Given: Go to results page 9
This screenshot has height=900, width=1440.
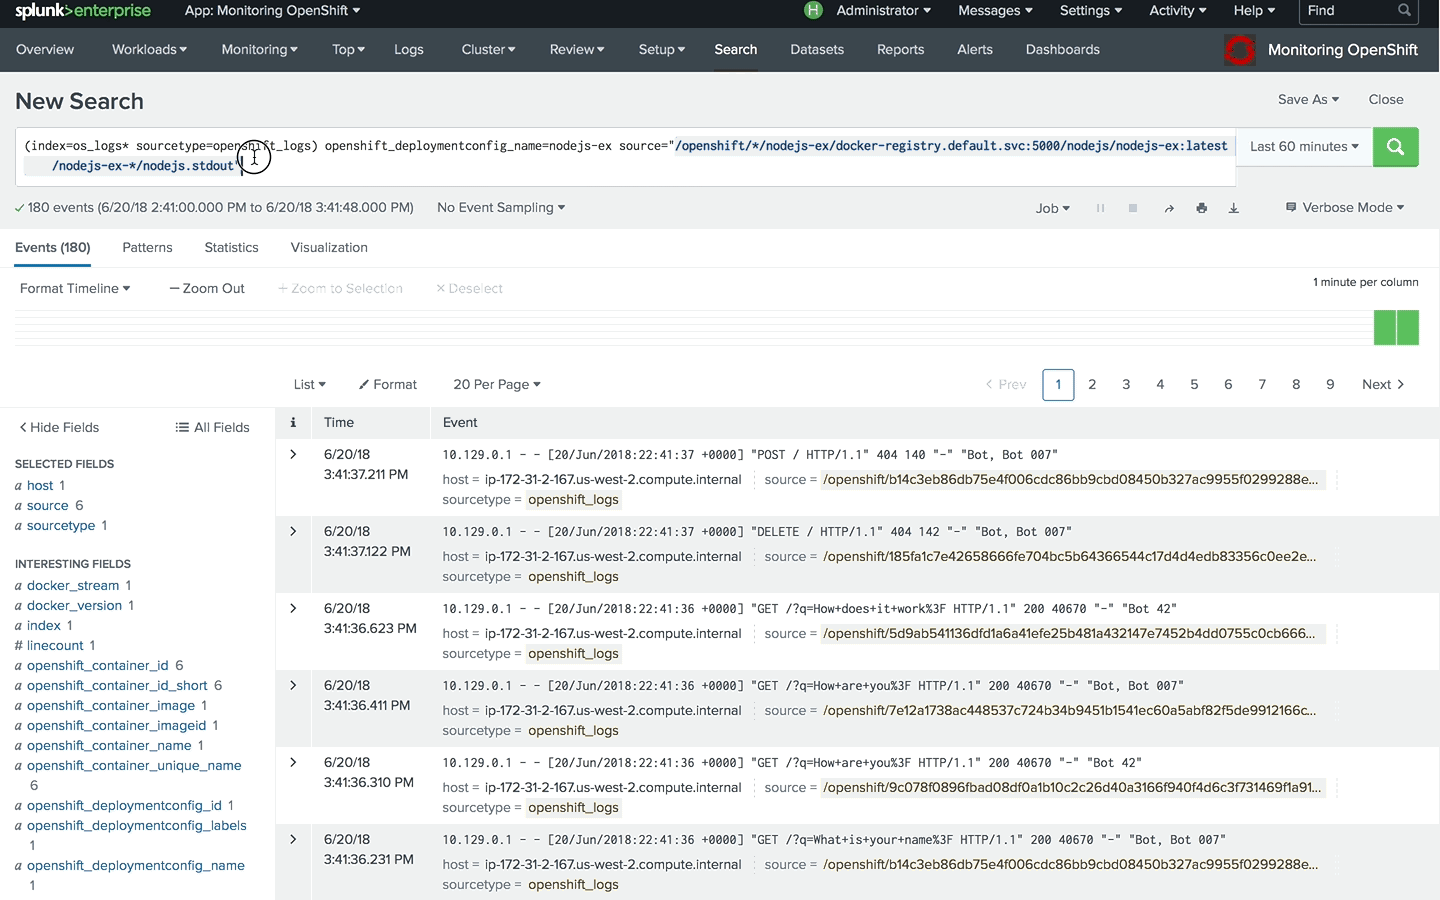Looking at the screenshot, I should pyautogui.click(x=1330, y=384).
